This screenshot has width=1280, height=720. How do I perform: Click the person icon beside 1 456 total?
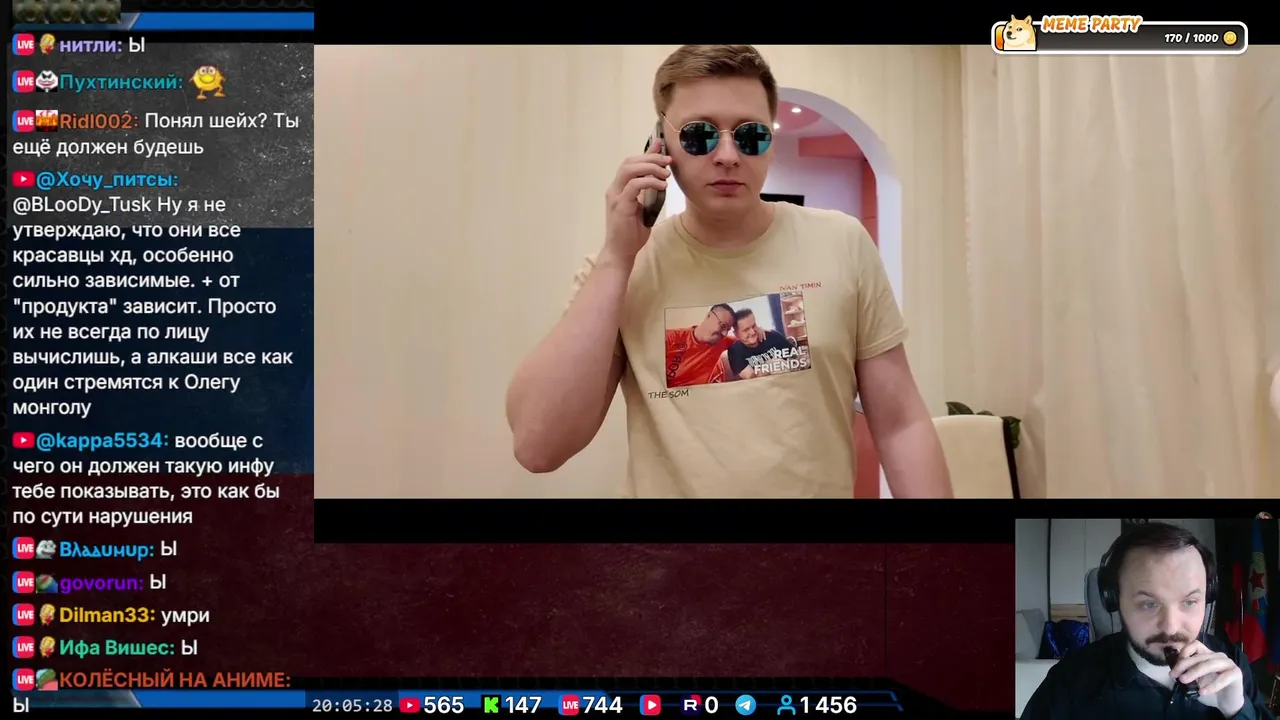pos(786,705)
